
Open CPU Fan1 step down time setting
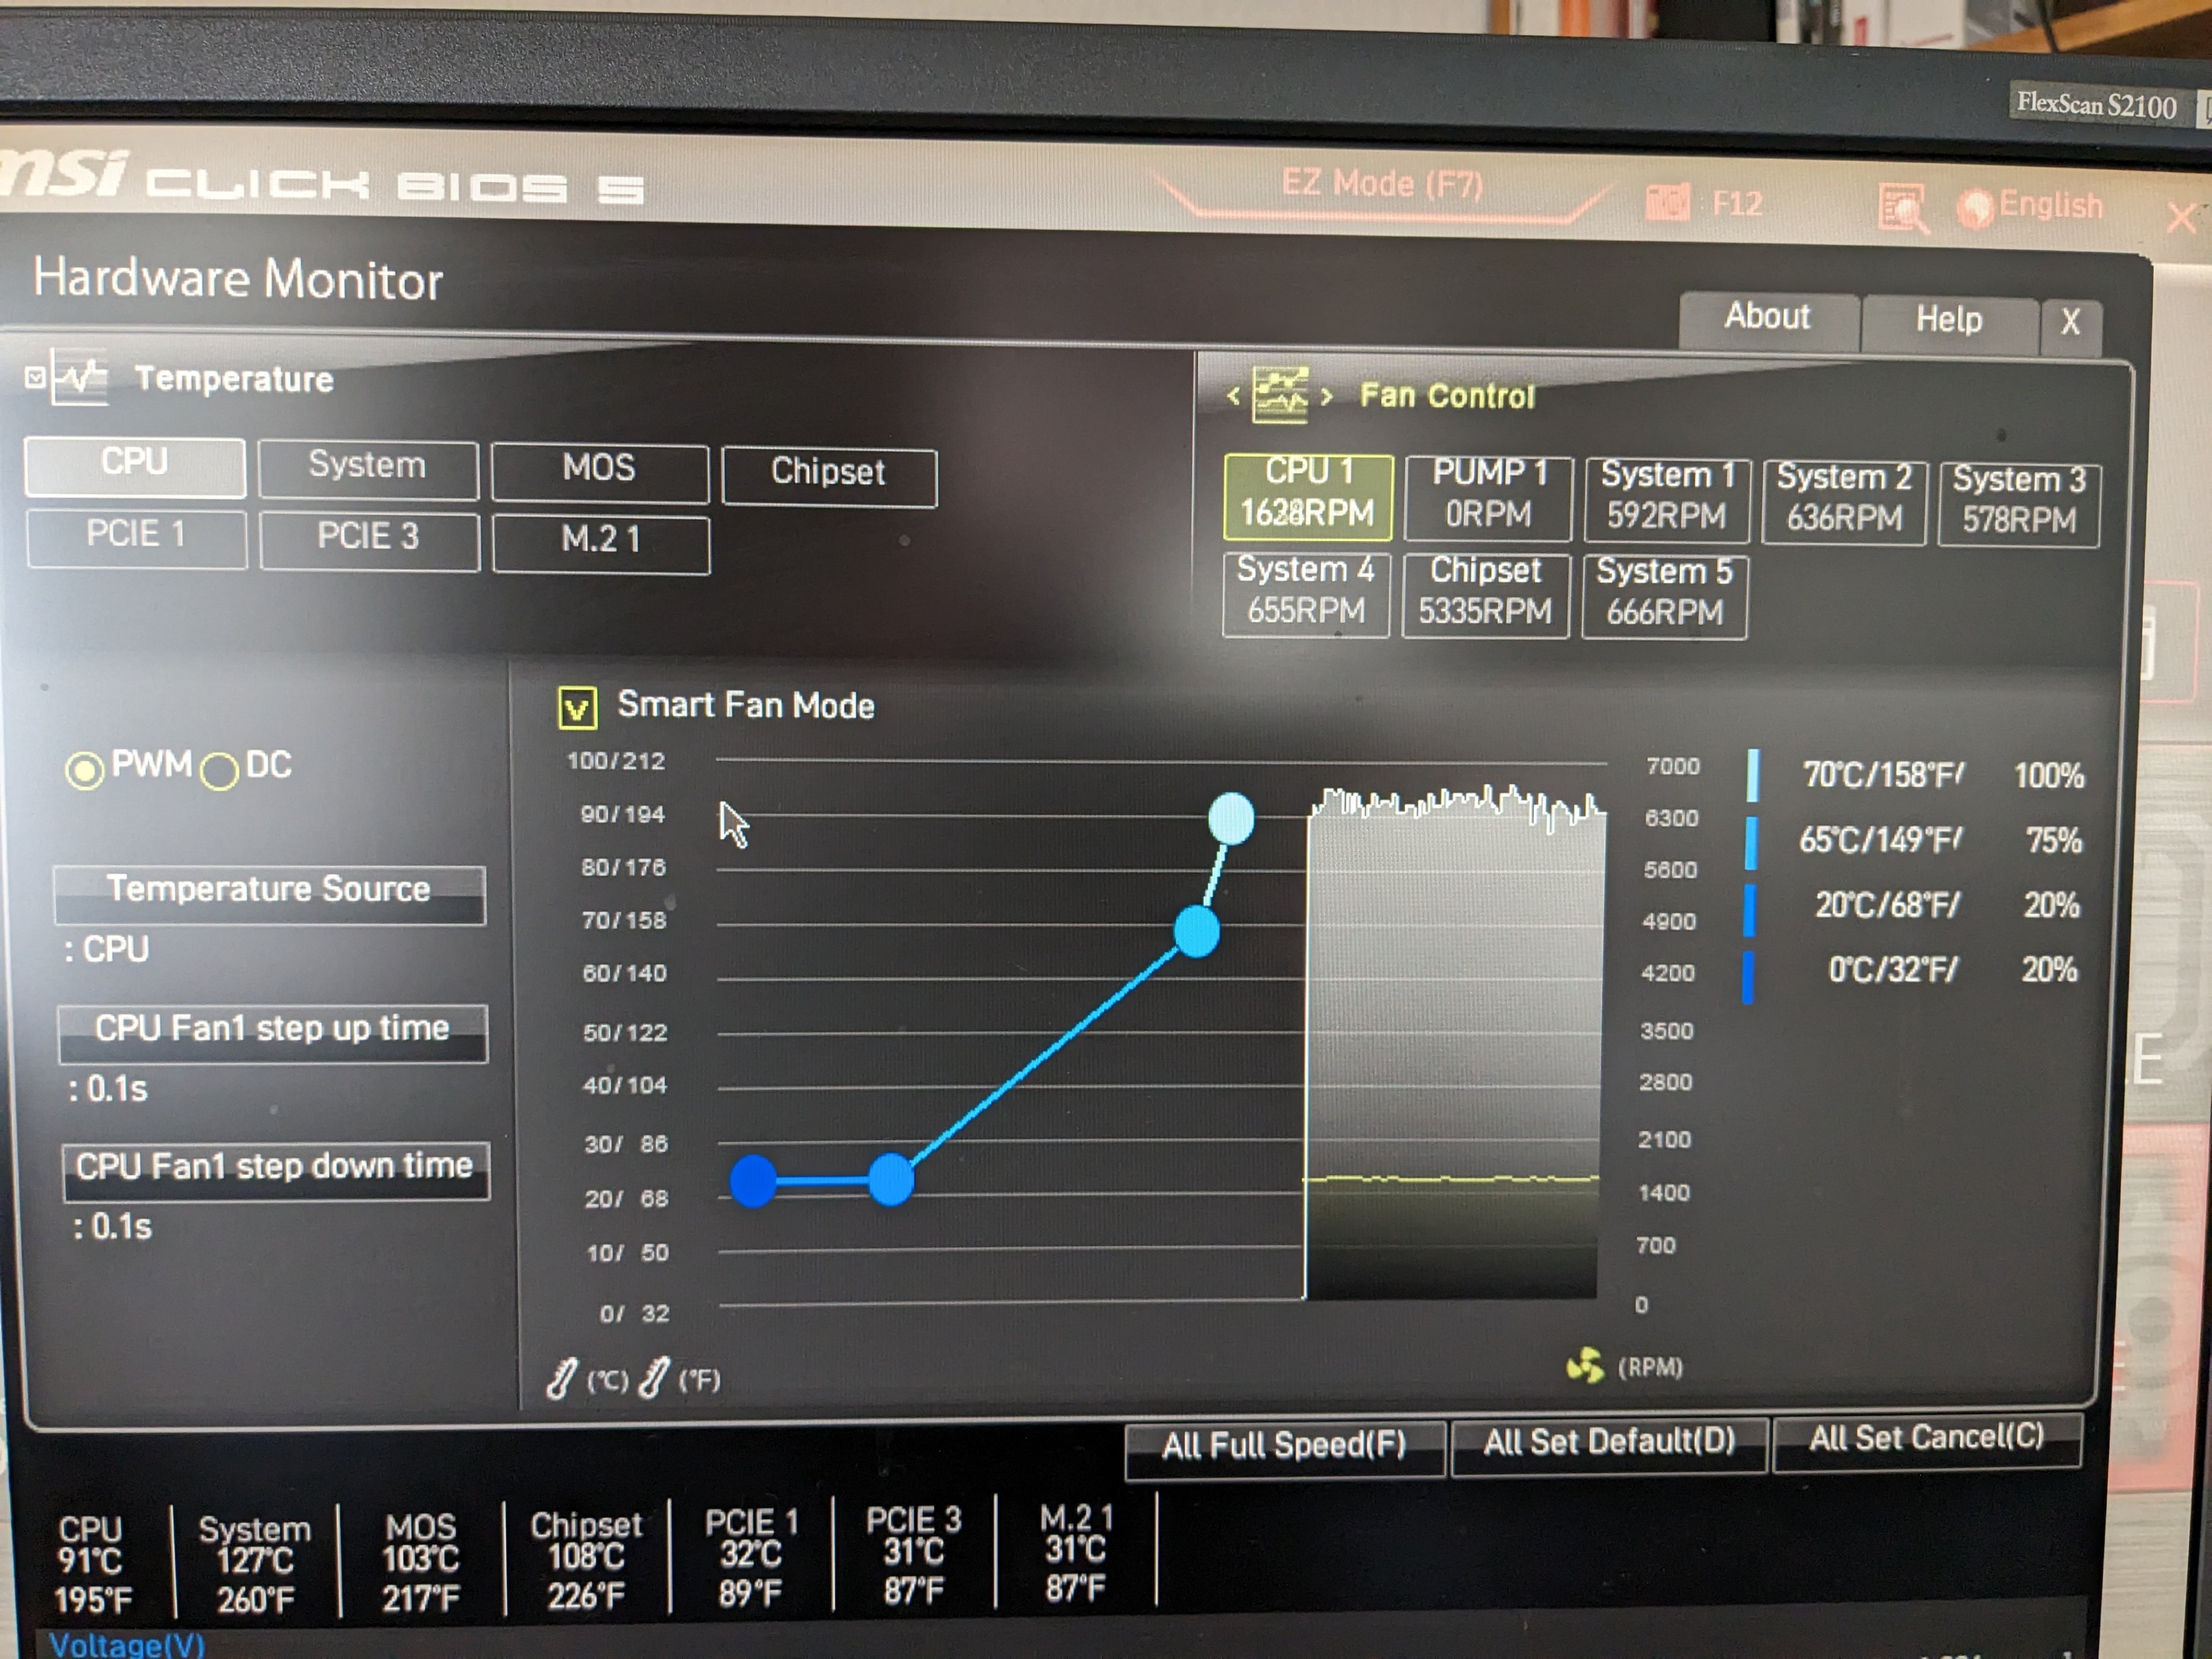(x=275, y=1170)
